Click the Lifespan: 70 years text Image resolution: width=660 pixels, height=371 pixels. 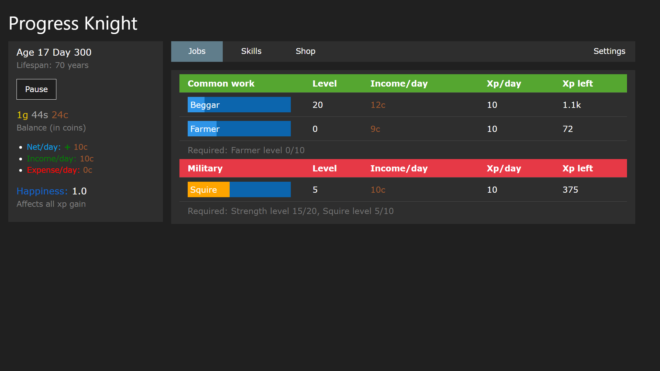pos(52,65)
